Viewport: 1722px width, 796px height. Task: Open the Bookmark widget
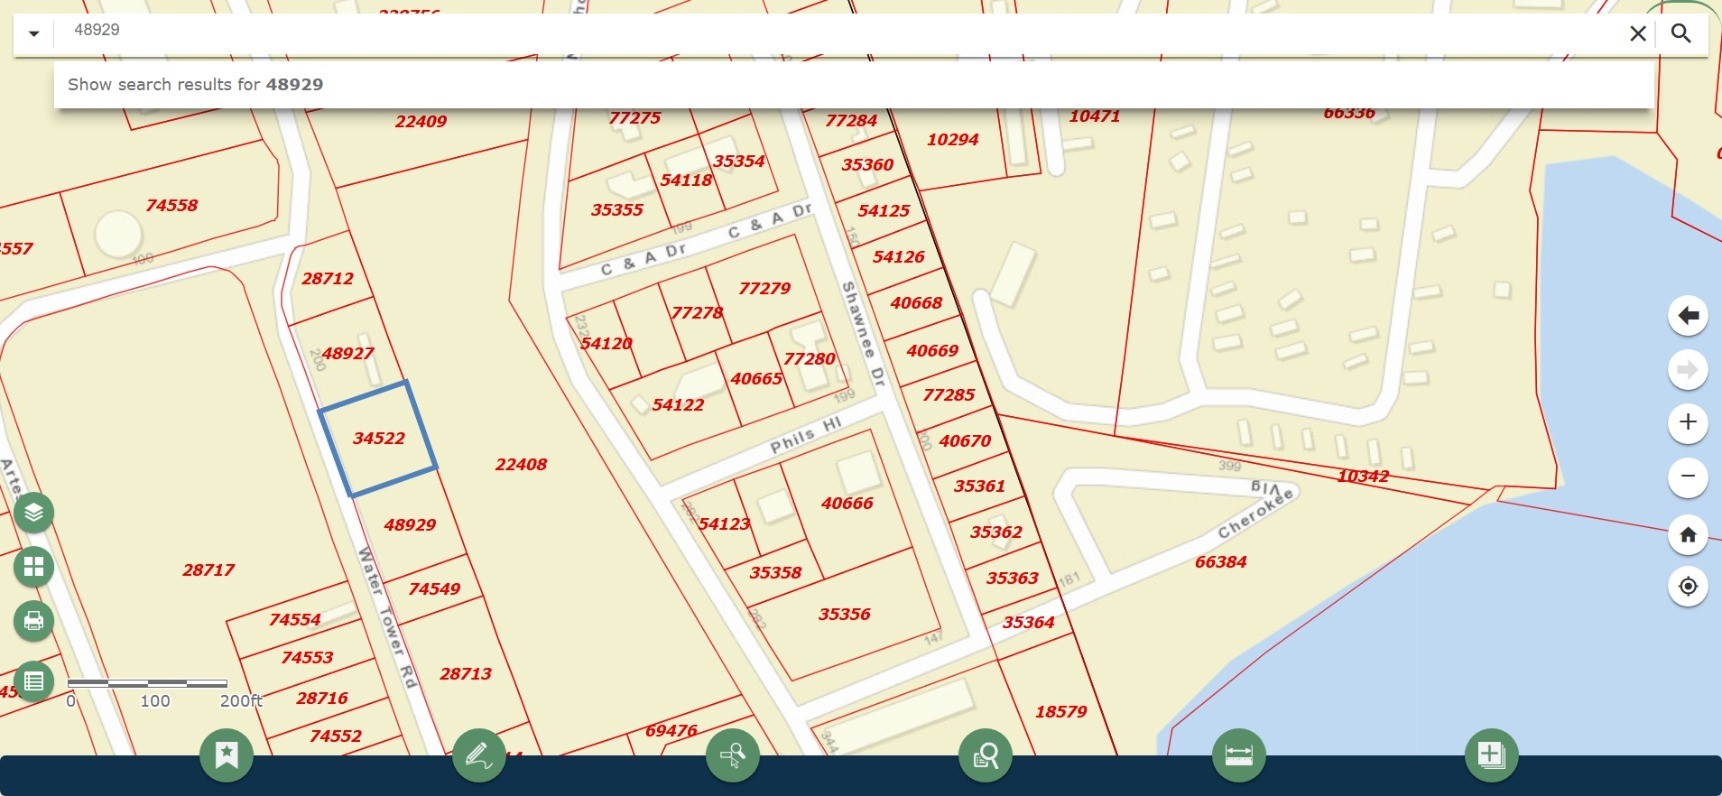coord(227,755)
